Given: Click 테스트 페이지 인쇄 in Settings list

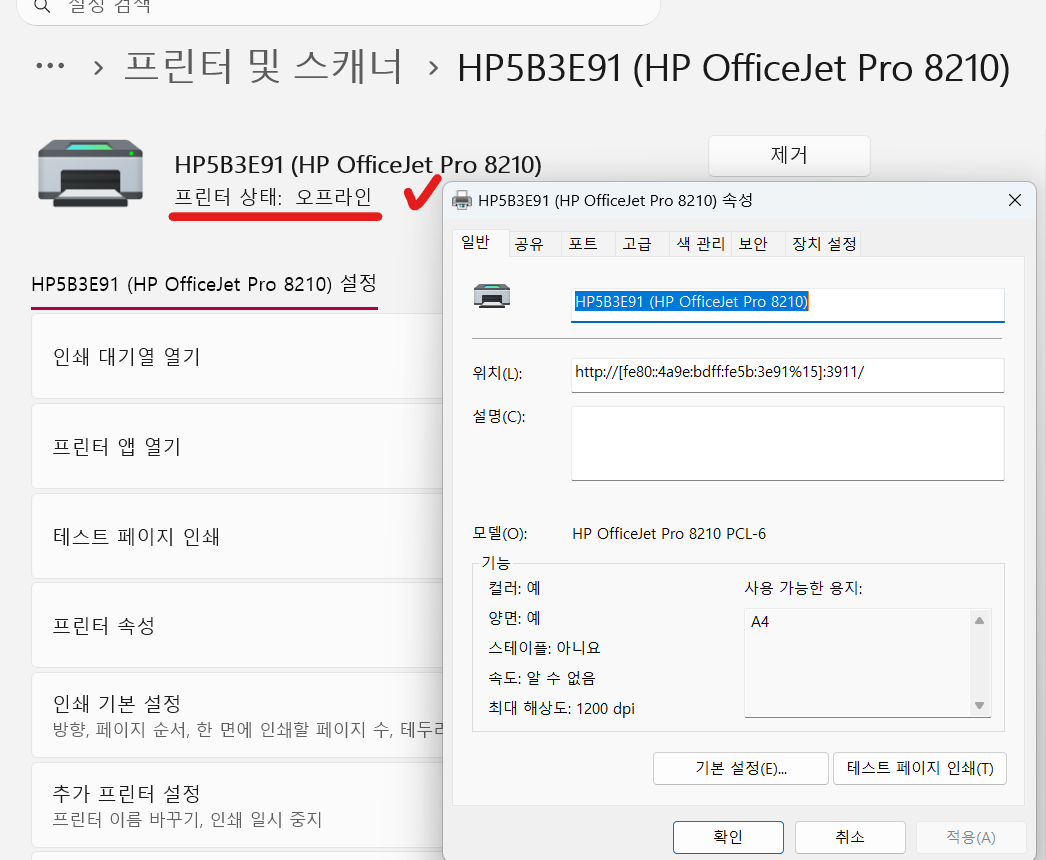Looking at the screenshot, I should (237, 536).
